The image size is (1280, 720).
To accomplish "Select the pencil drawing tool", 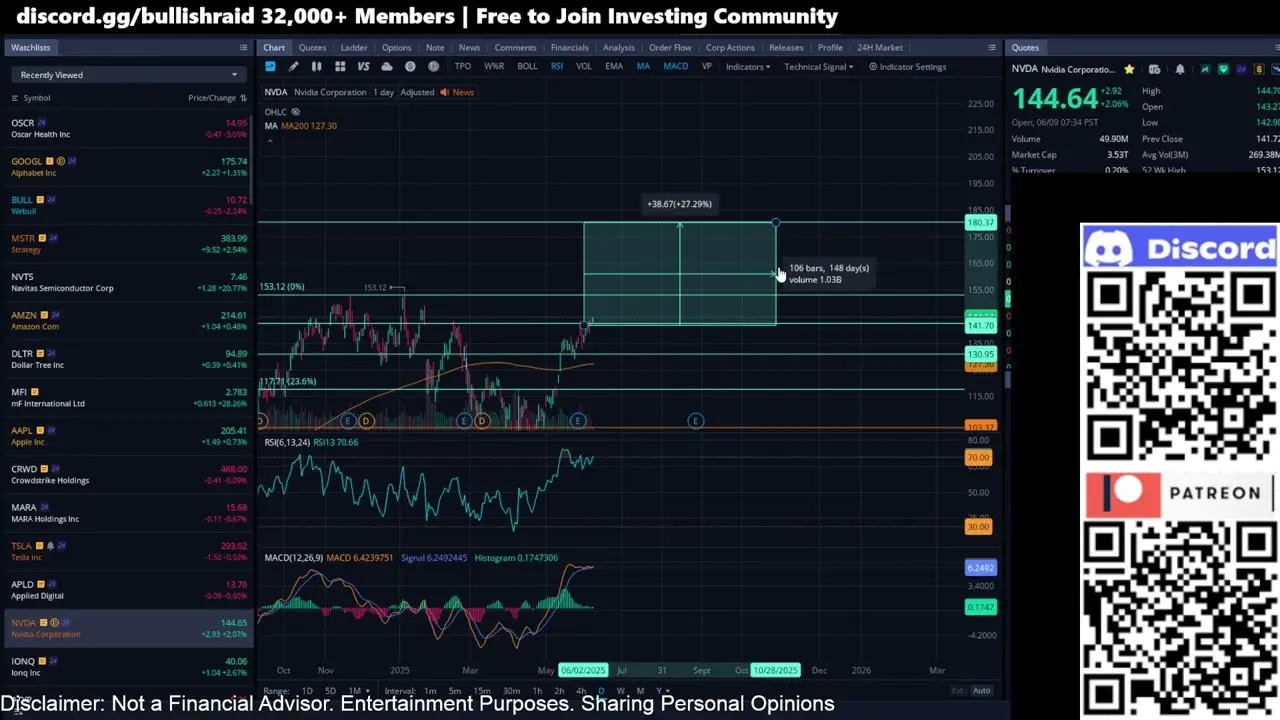I will coord(293,67).
